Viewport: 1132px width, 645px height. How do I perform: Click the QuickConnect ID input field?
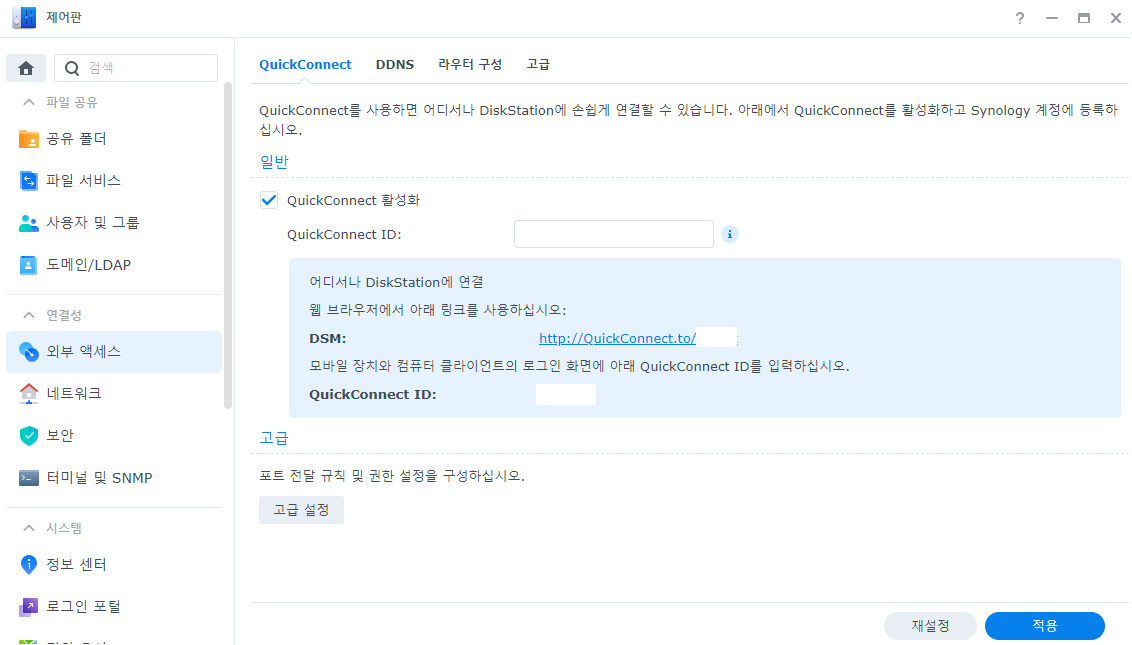click(x=614, y=234)
